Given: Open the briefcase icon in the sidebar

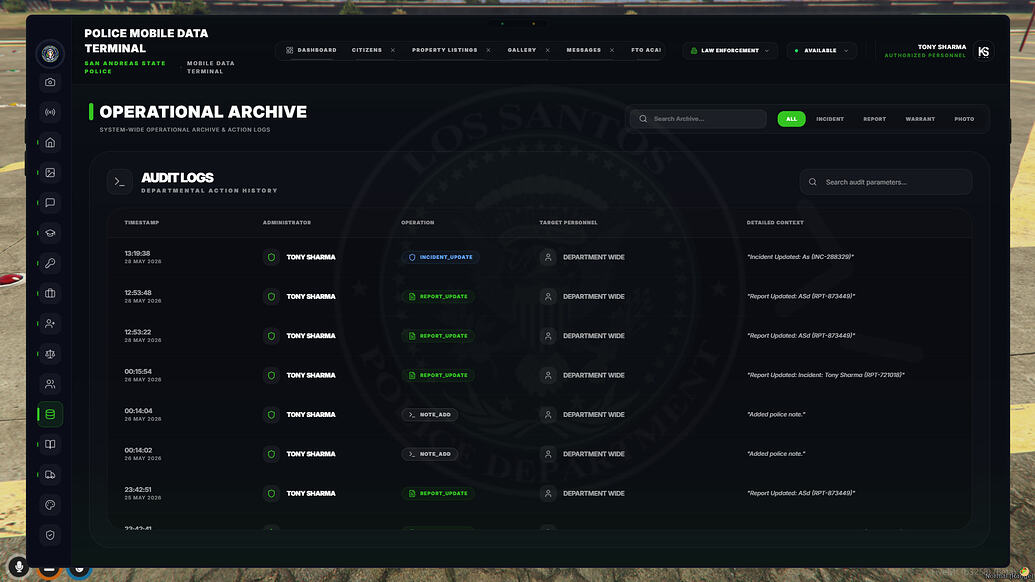Looking at the screenshot, I should point(50,294).
